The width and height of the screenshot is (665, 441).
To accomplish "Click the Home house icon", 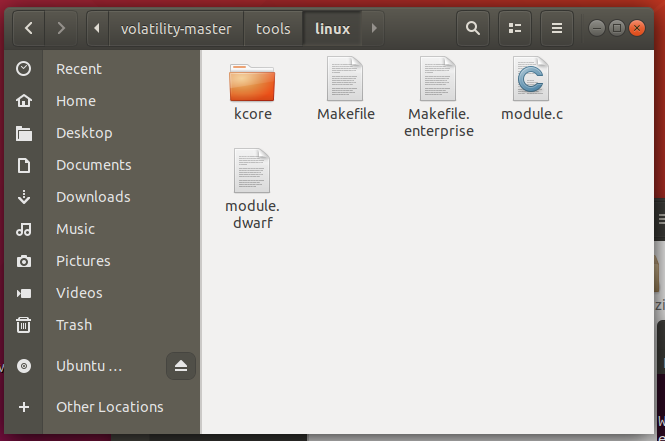I will click(x=24, y=101).
